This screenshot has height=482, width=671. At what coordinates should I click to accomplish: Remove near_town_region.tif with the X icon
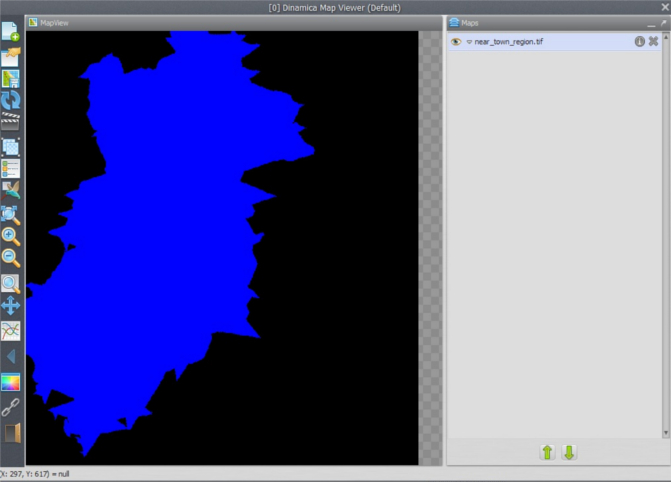coord(653,42)
